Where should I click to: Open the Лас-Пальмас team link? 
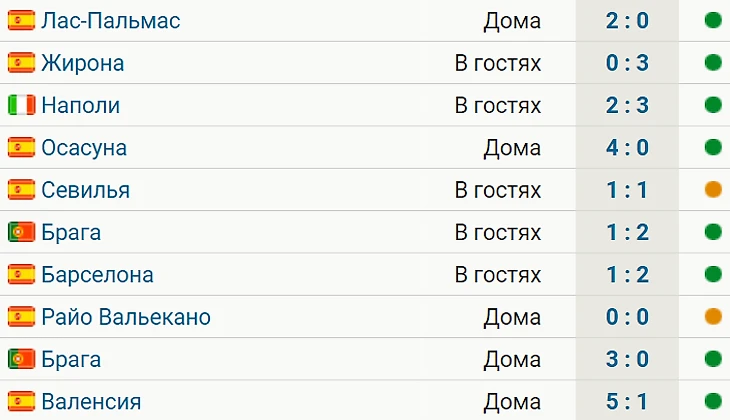tap(111, 20)
